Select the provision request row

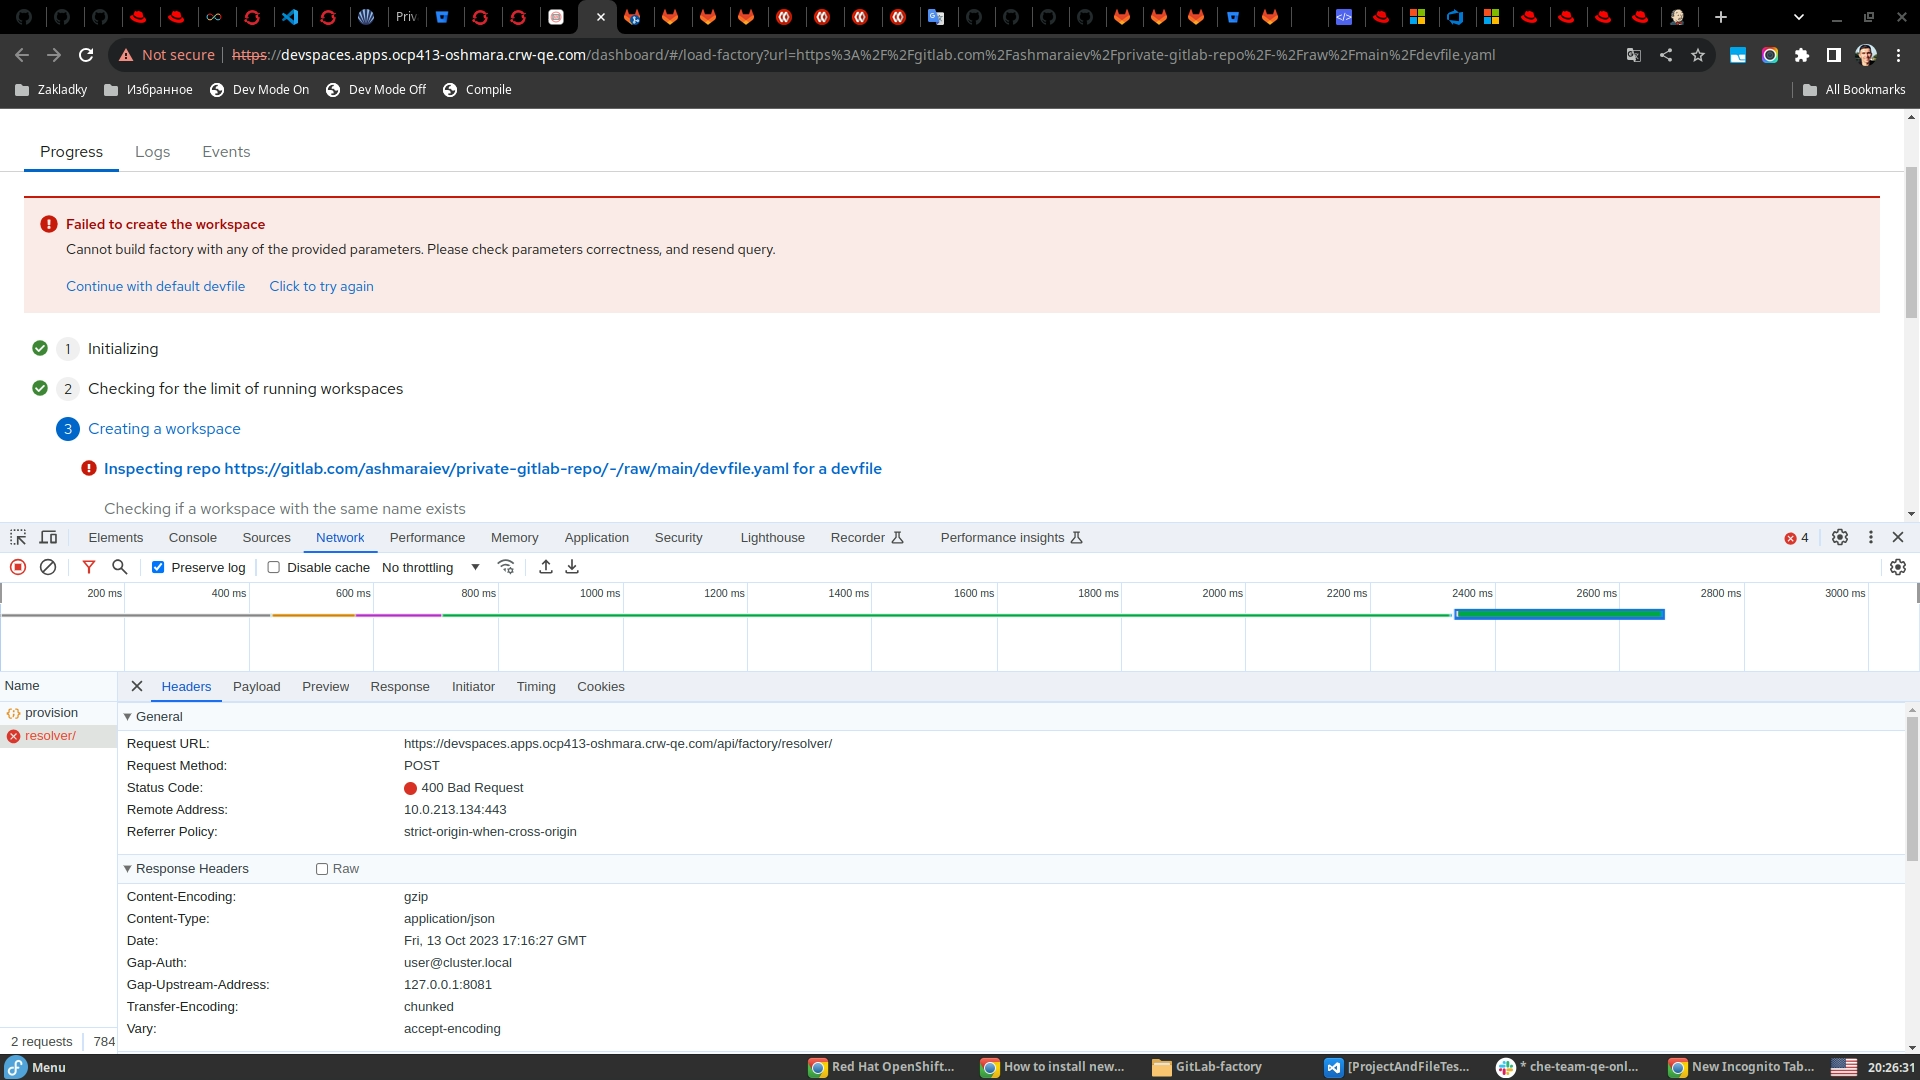[51, 713]
